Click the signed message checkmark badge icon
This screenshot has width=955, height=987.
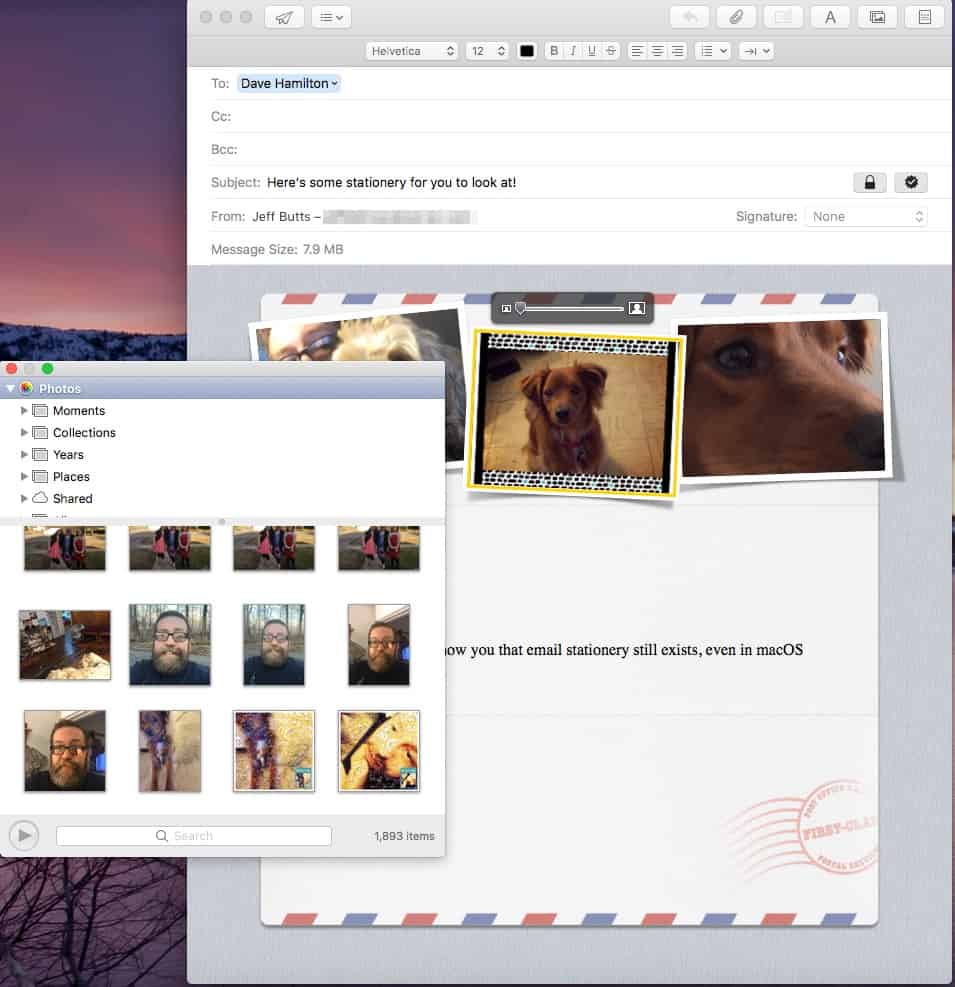pos(911,182)
